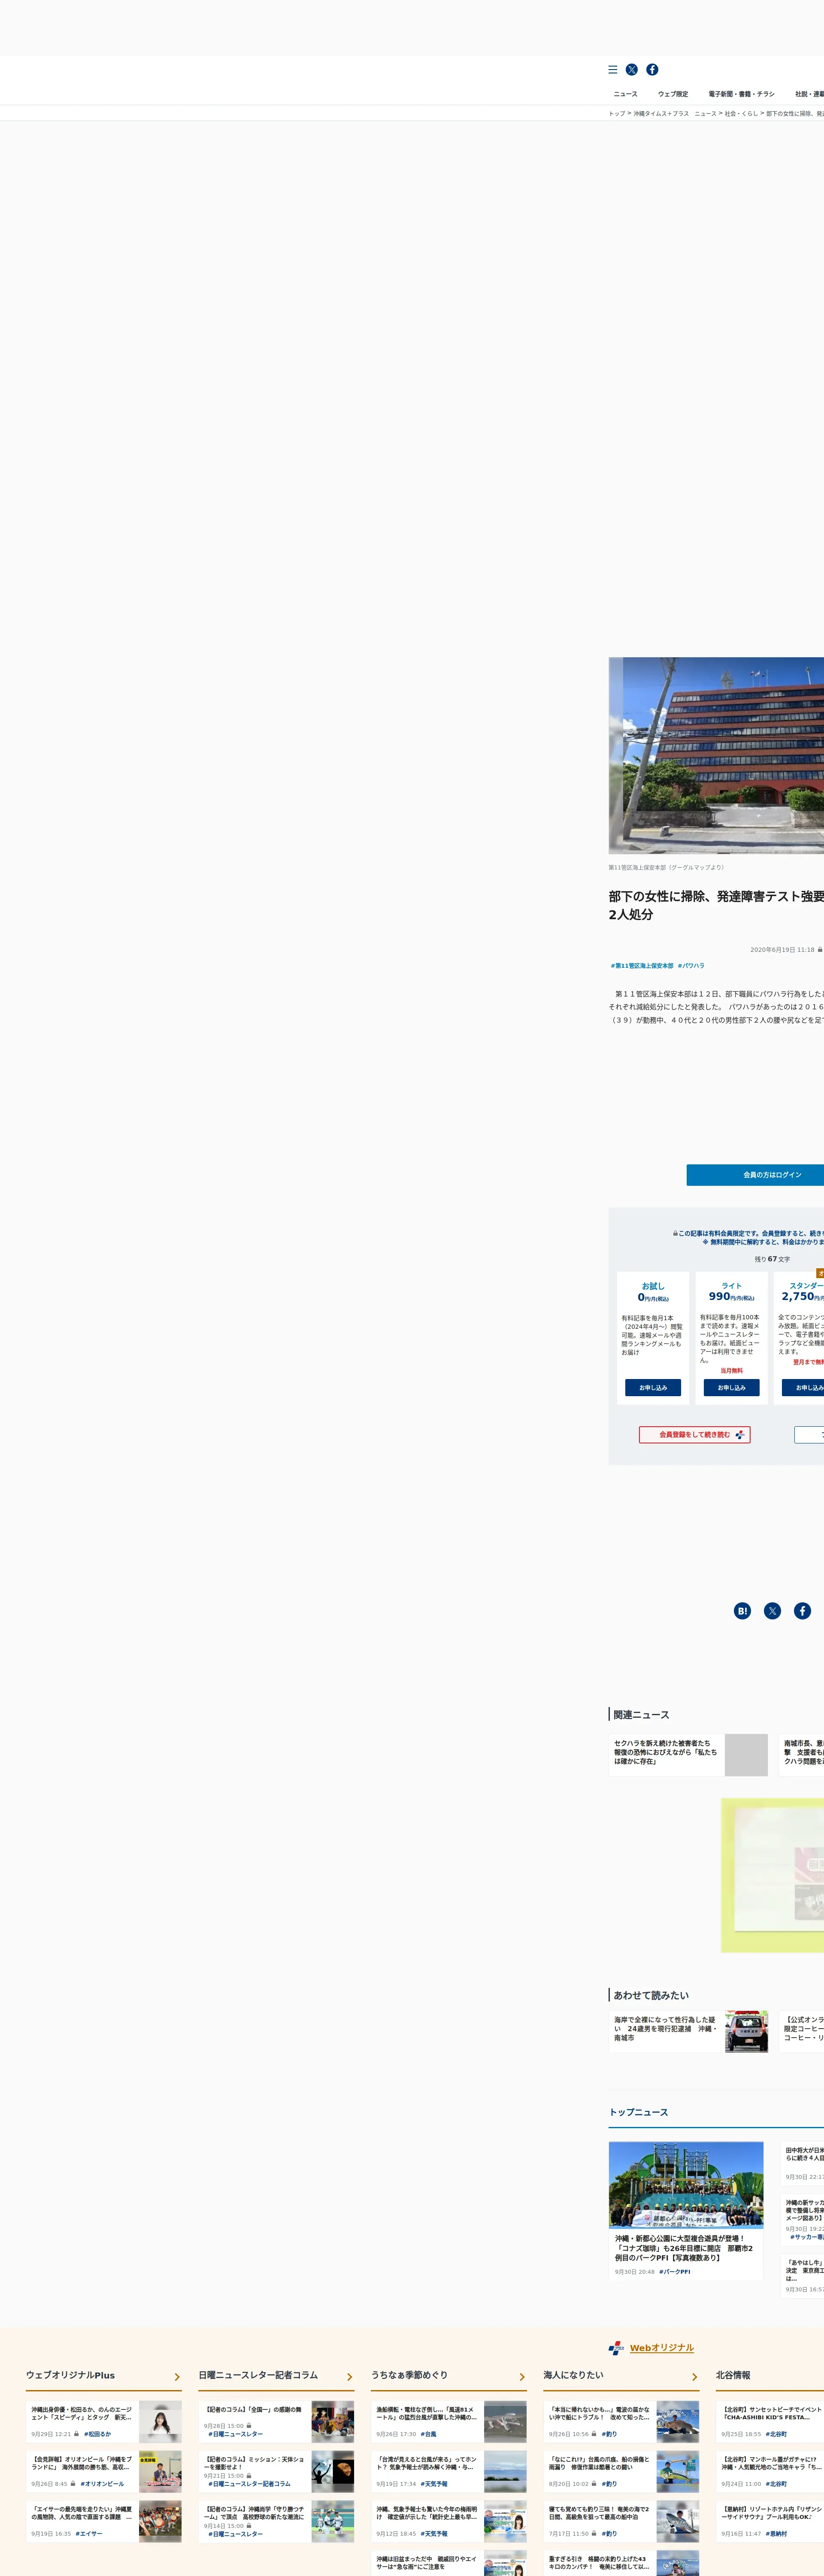This screenshot has width=824, height=2576.
Task: Click the Facebook icon in header
Action: pos(652,70)
